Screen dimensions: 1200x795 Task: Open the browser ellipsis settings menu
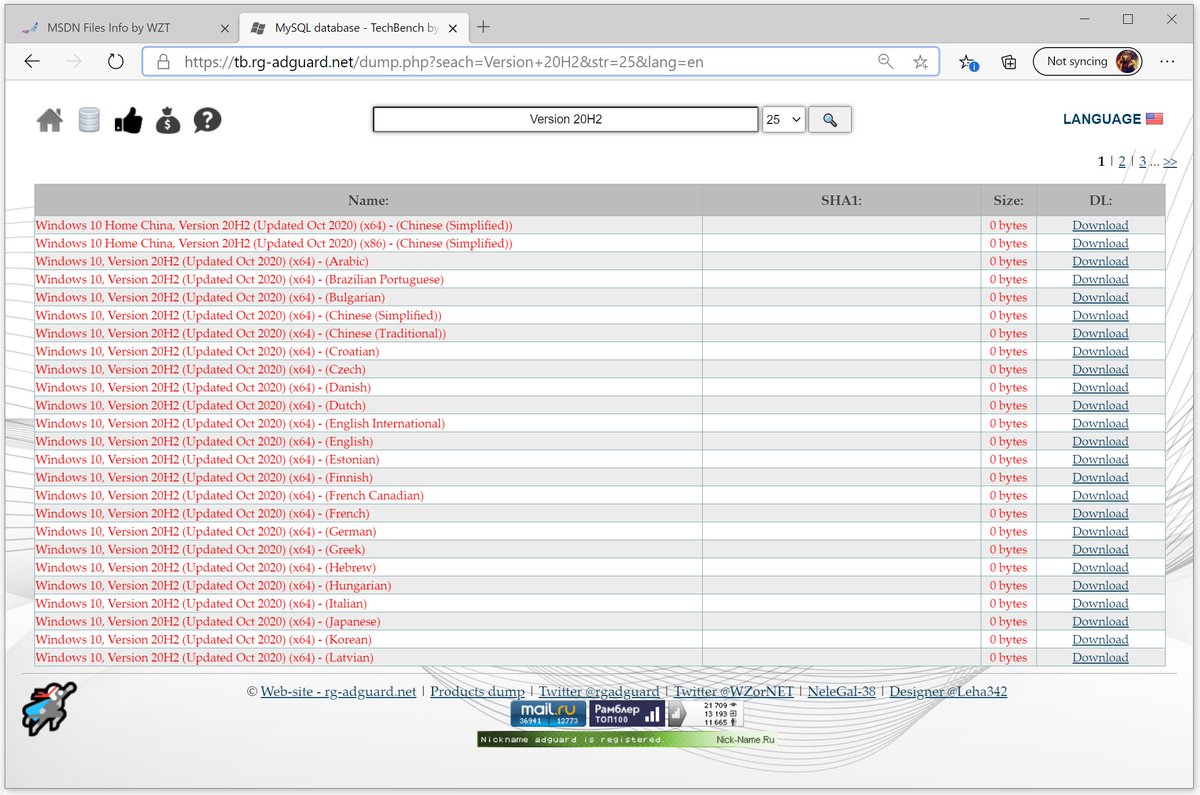(x=1167, y=61)
